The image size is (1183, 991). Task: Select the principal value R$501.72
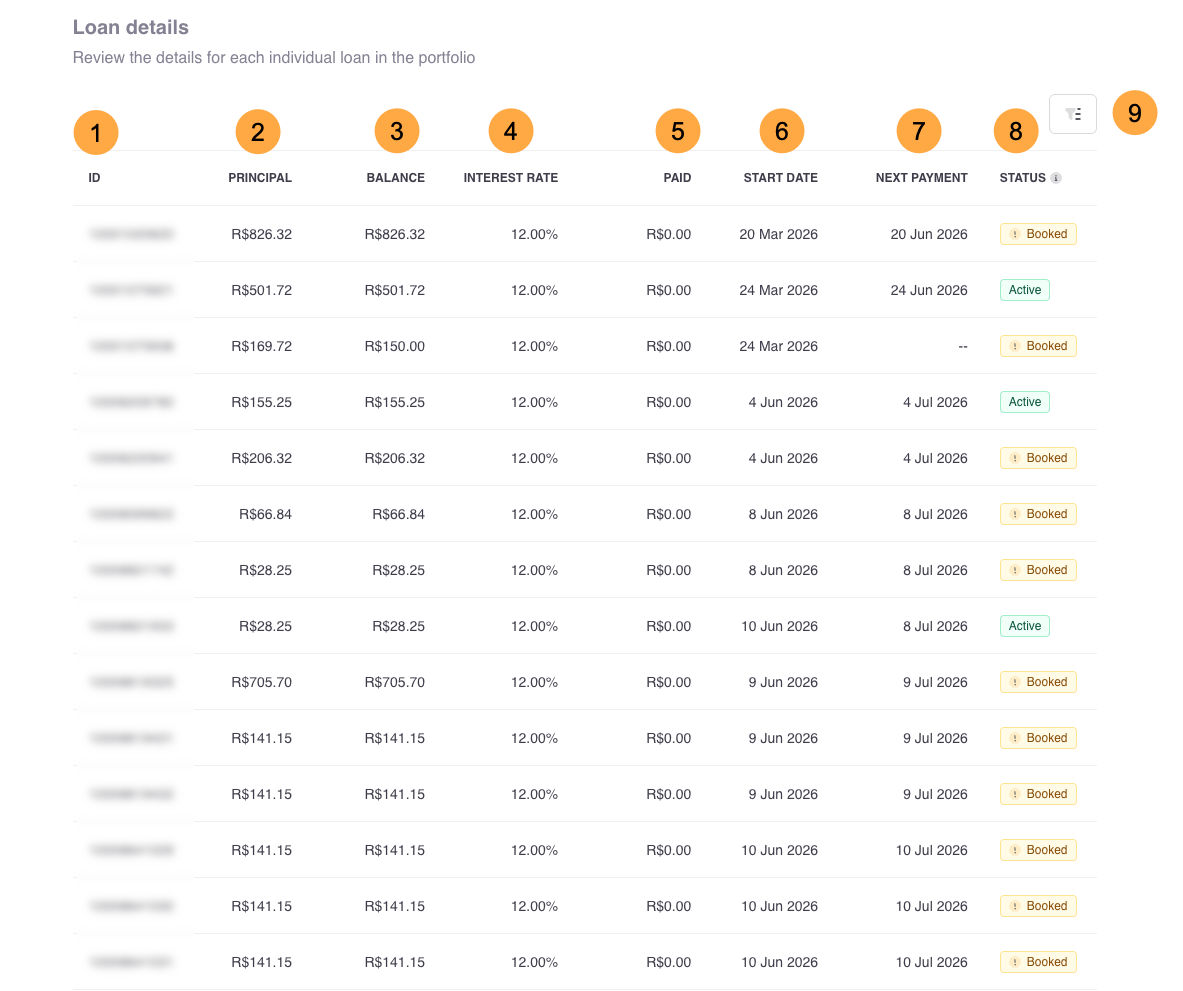pyautogui.click(x=261, y=290)
